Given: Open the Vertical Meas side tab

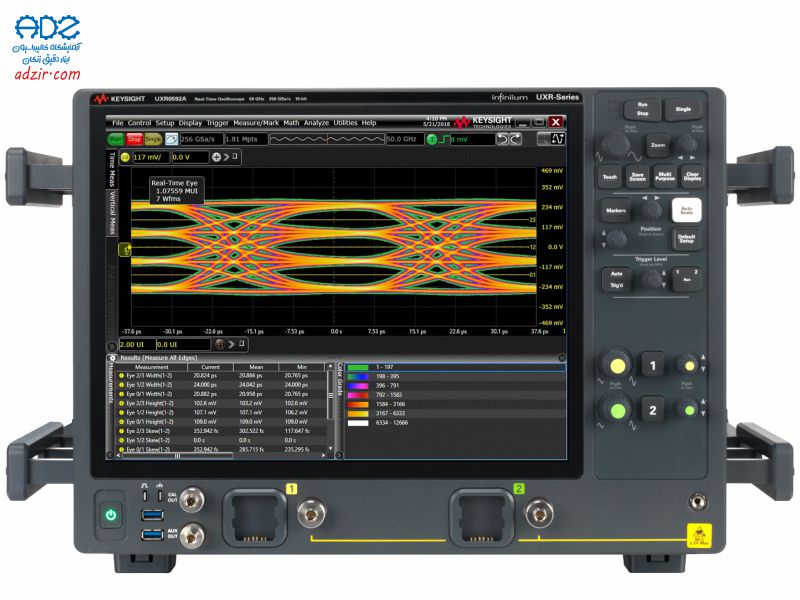Looking at the screenshot, I should [112, 213].
